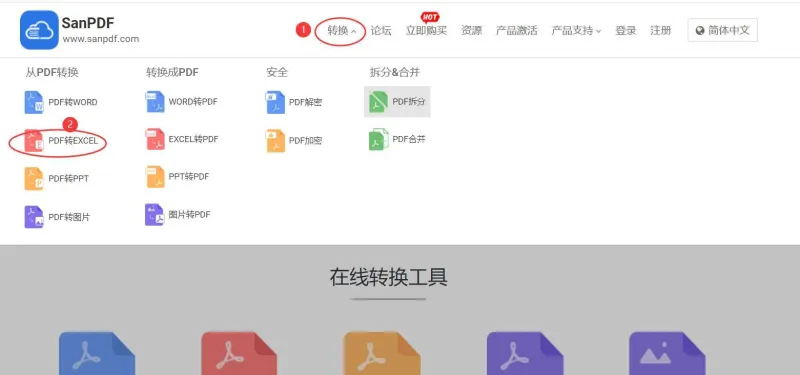The width and height of the screenshot is (800, 375).
Task: Select the PPT转PDF text link
Action: (x=189, y=177)
